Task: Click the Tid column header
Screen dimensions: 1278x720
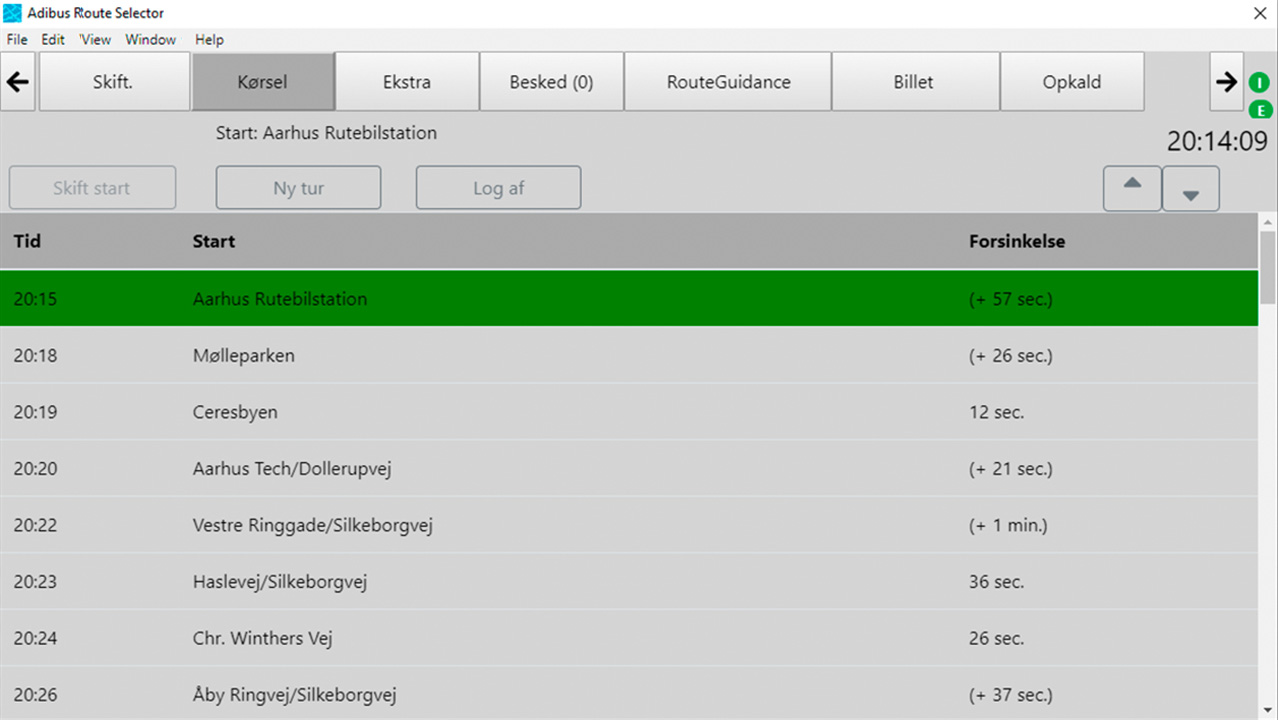Action: (x=27, y=241)
